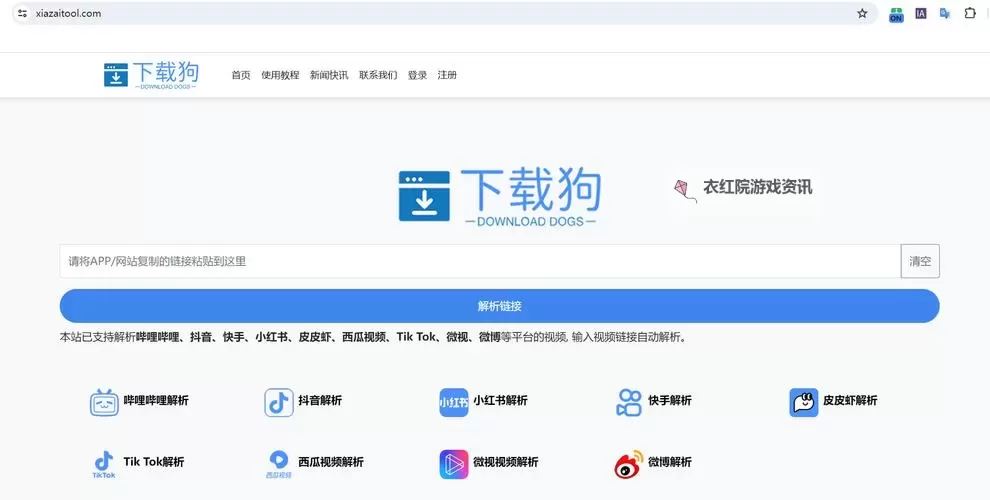Image resolution: width=990 pixels, height=500 pixels.
Task: Click the Kuaishou camera icon
Action: (x=629, y=402)
